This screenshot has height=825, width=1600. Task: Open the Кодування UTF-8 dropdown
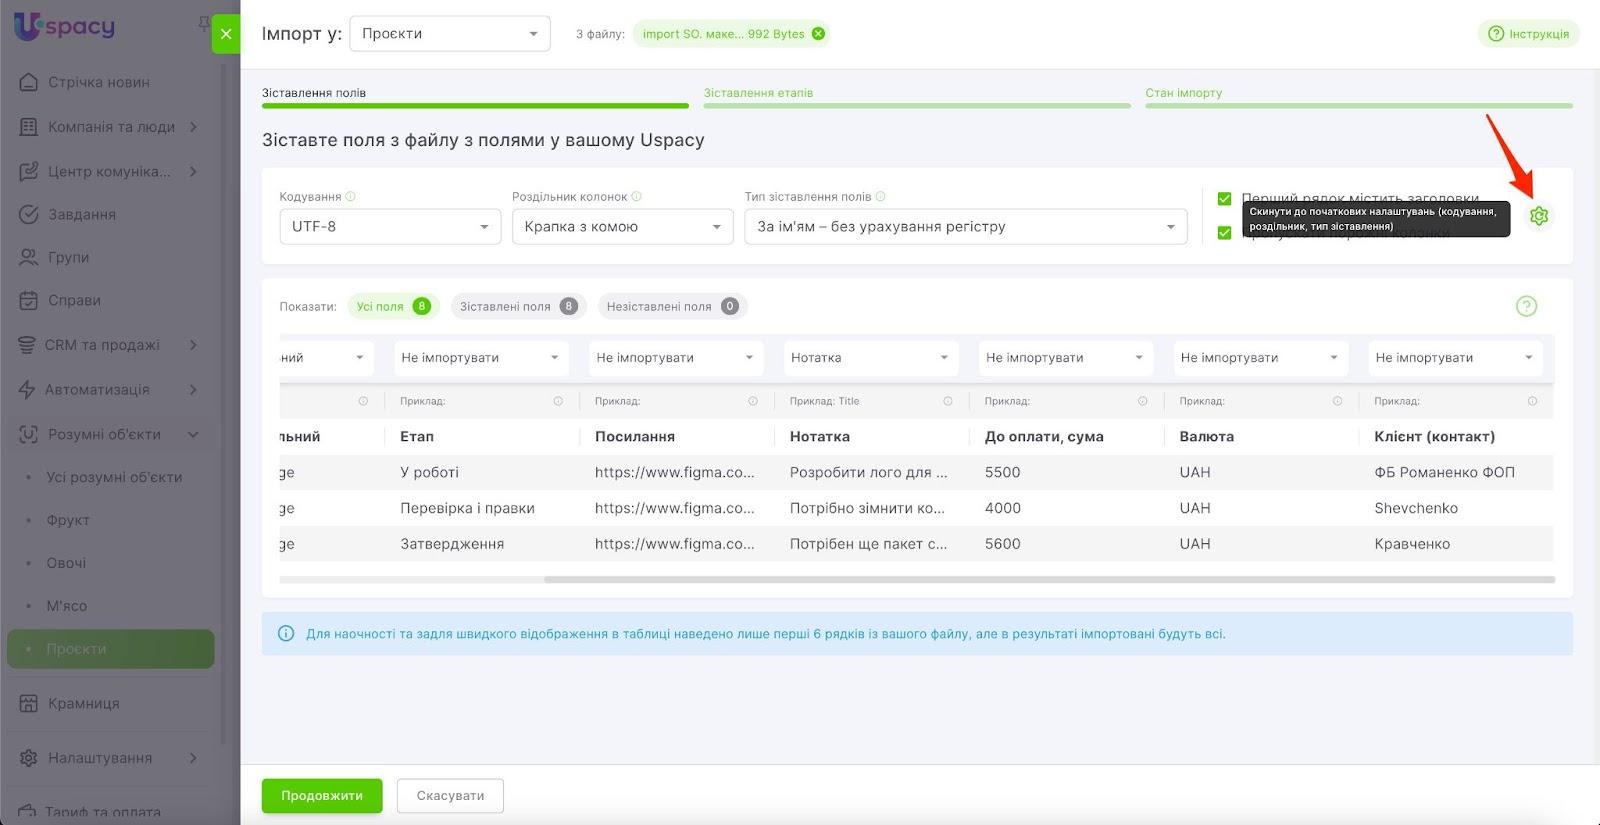click(x=389, y=227)
